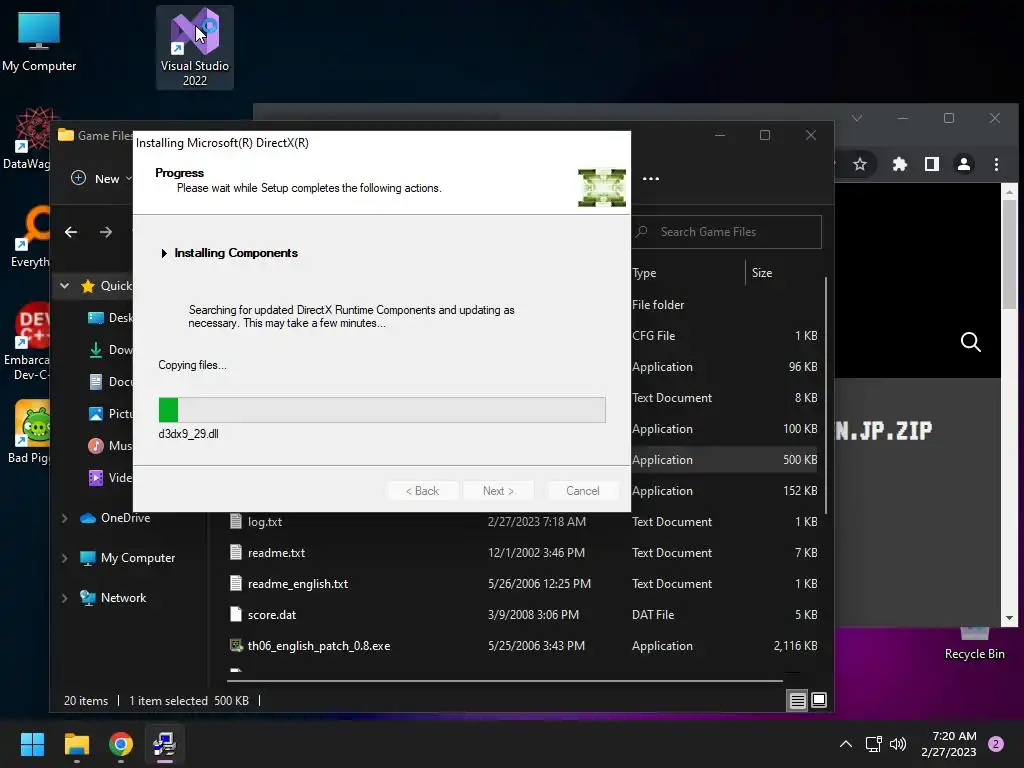Open Chrome's tab search chevron

pos(857,118)
